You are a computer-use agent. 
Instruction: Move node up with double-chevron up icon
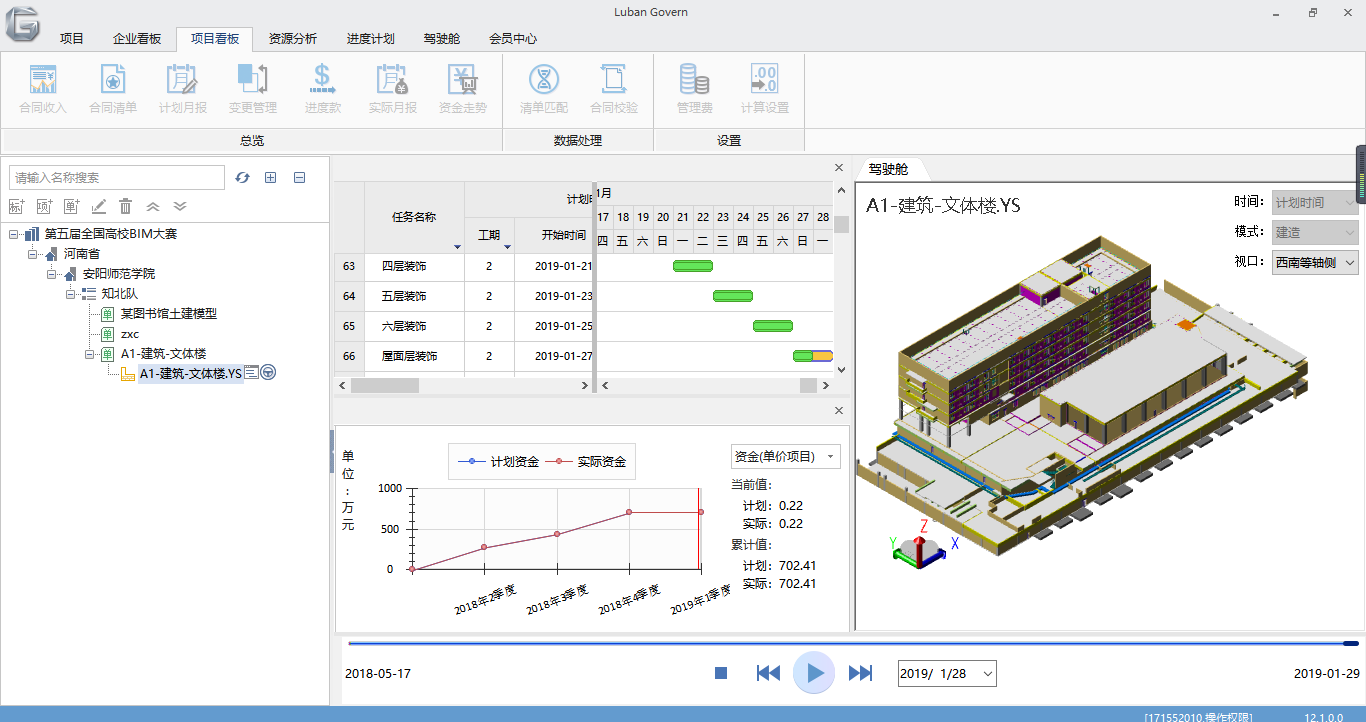click(153, 206)
